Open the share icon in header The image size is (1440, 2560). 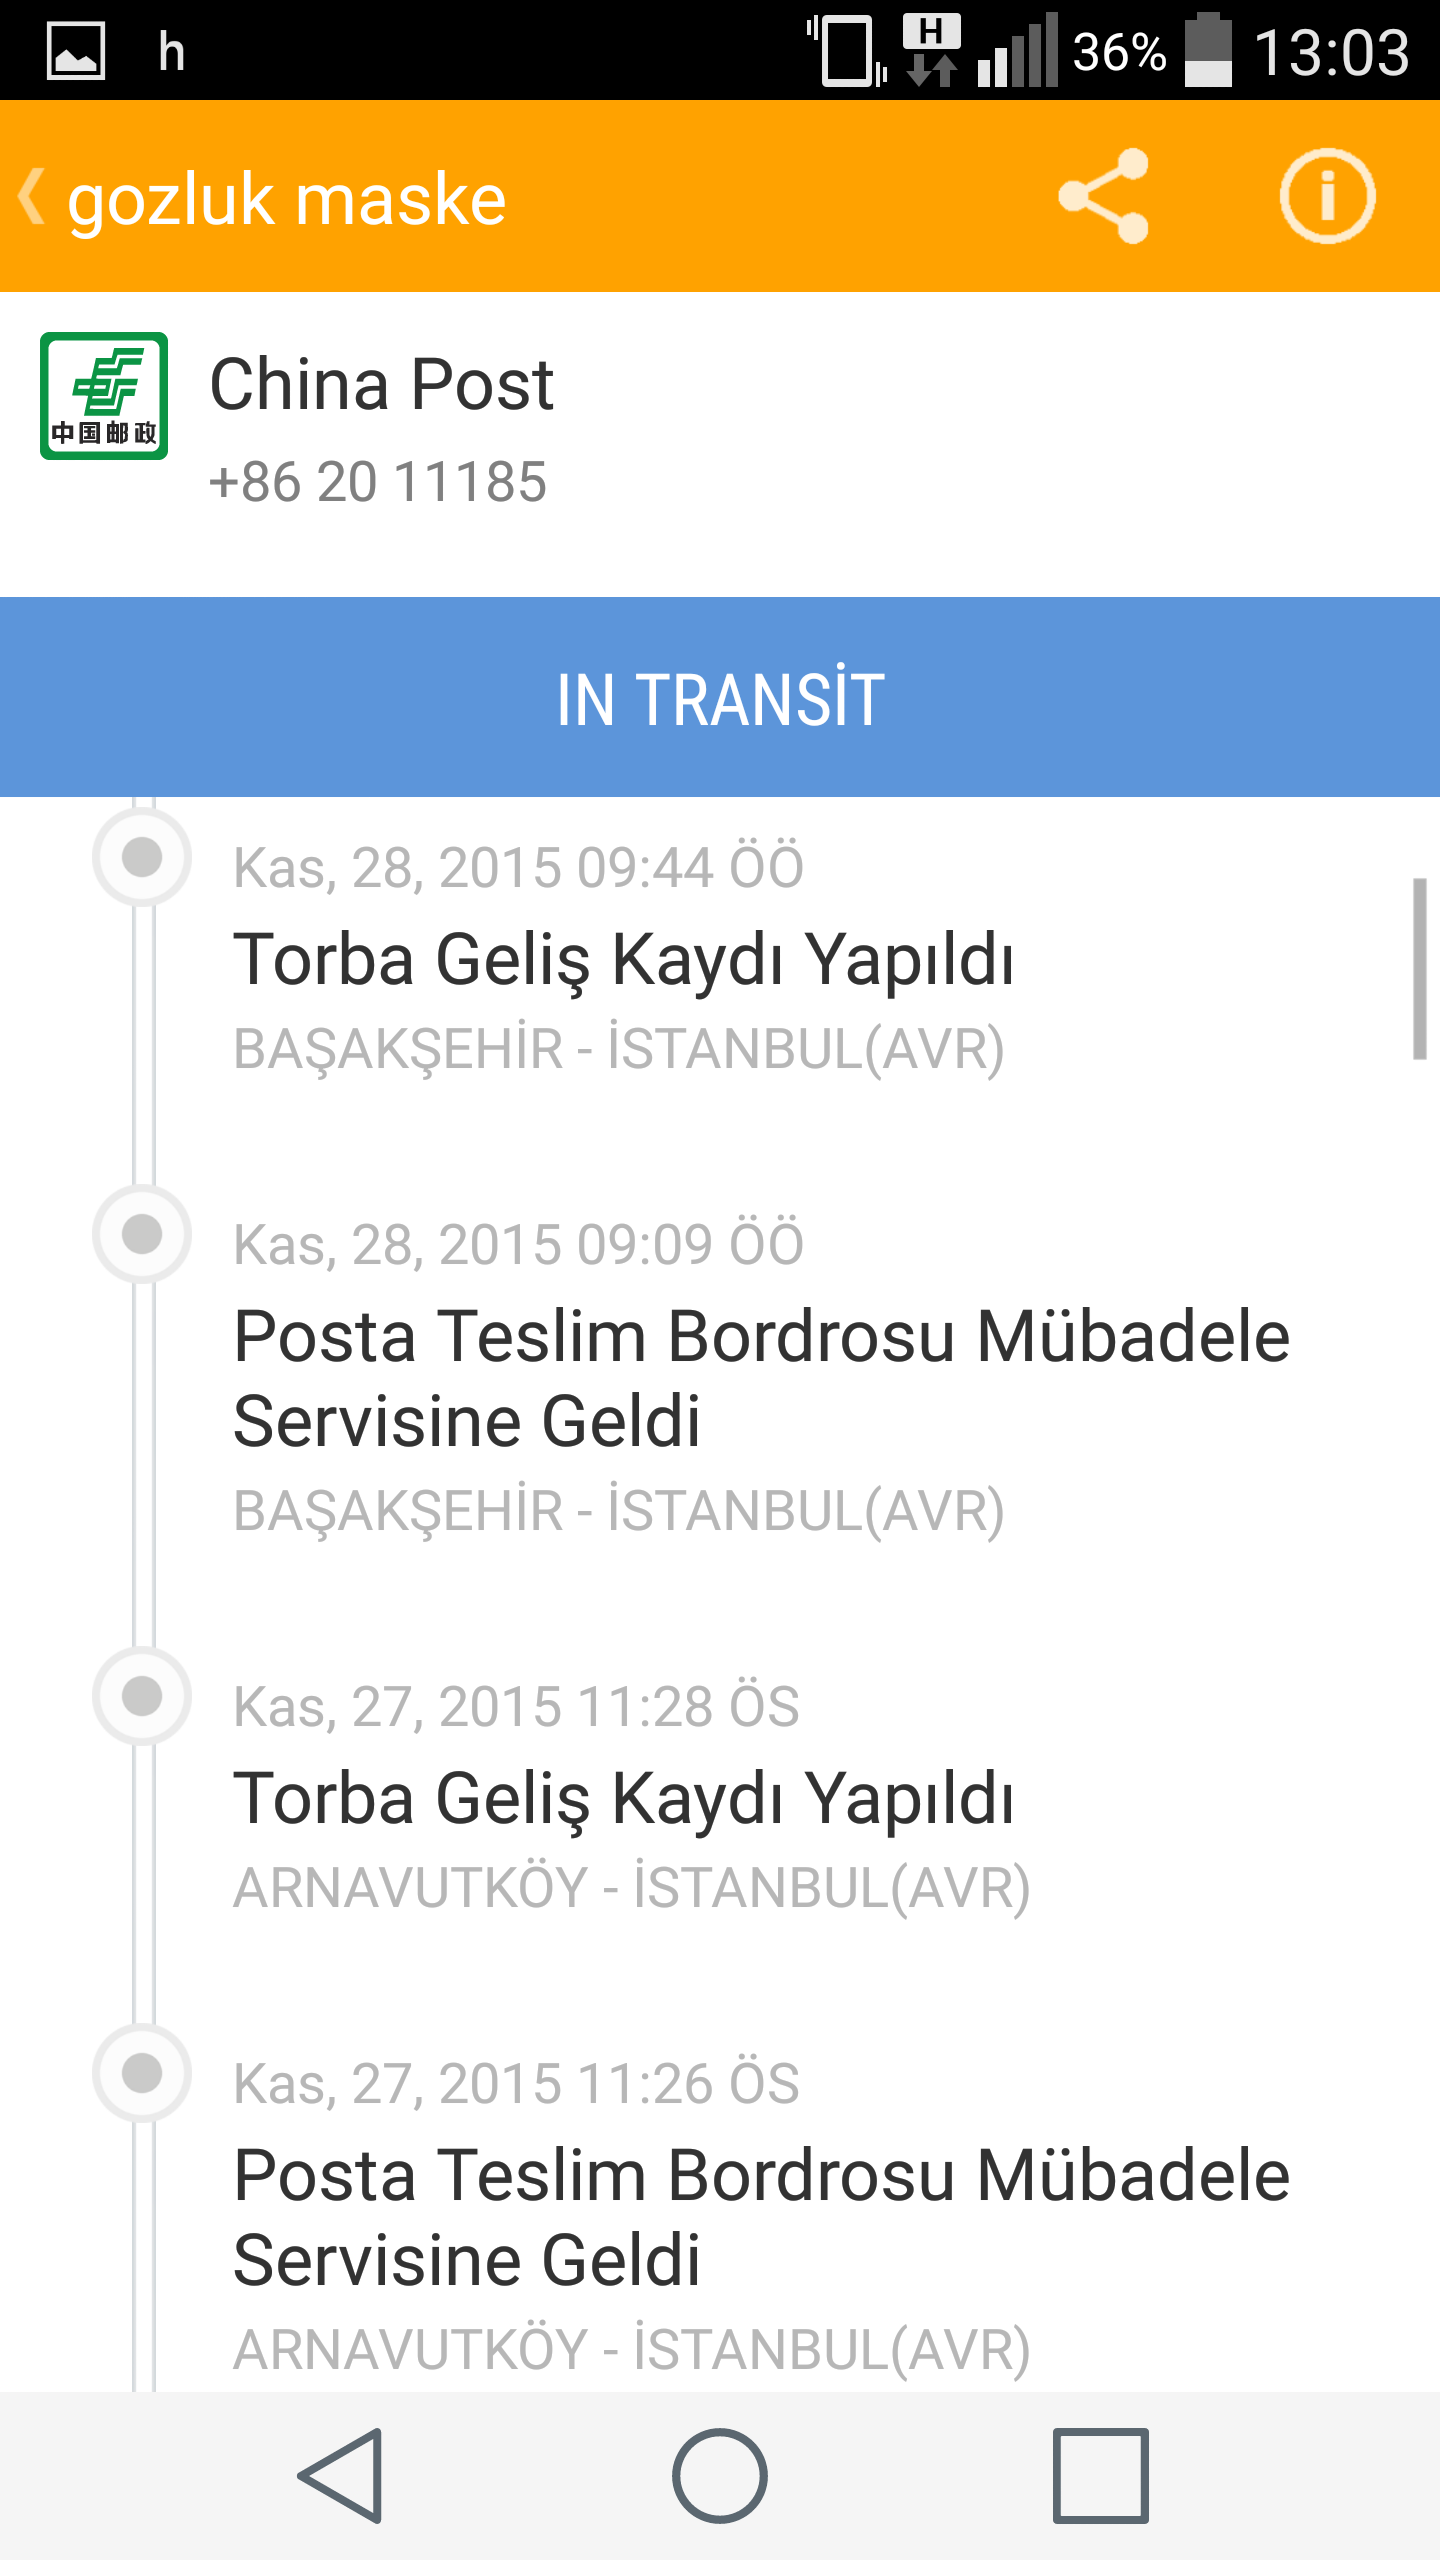pyautogui.click(x=1104, y=196)
